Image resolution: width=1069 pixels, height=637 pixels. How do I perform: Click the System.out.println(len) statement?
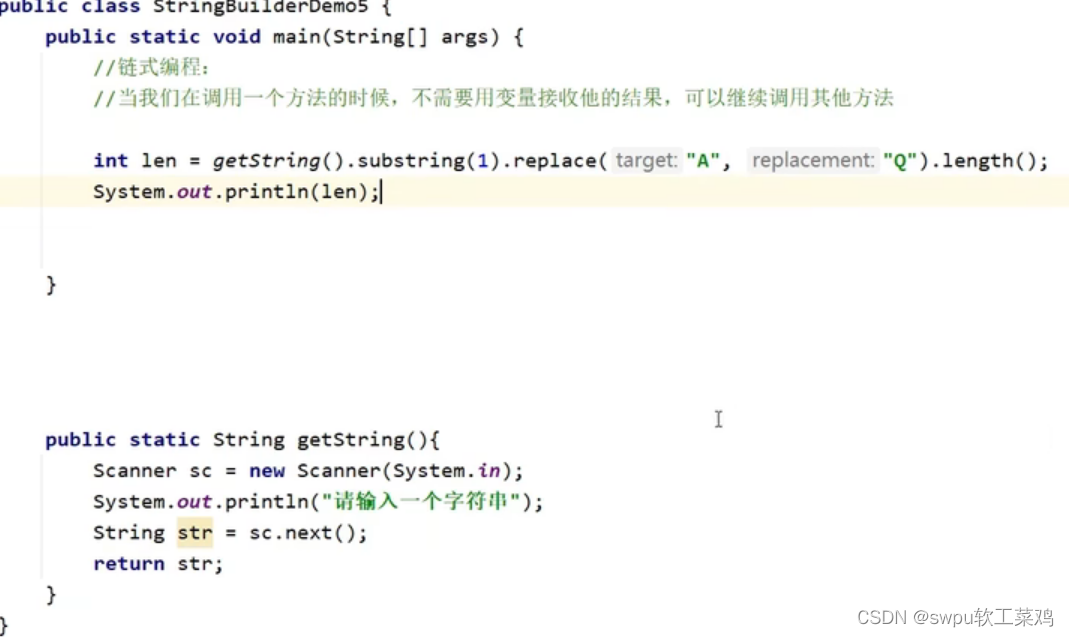coord(237,192)
